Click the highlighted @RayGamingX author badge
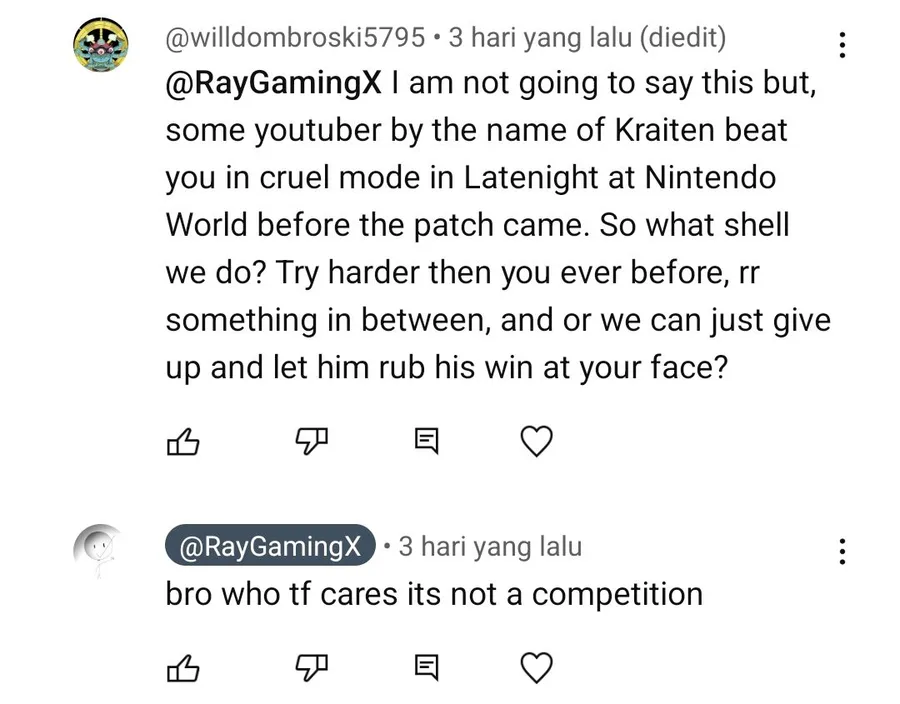Screen dimensions: 900x704 point(270,545)
